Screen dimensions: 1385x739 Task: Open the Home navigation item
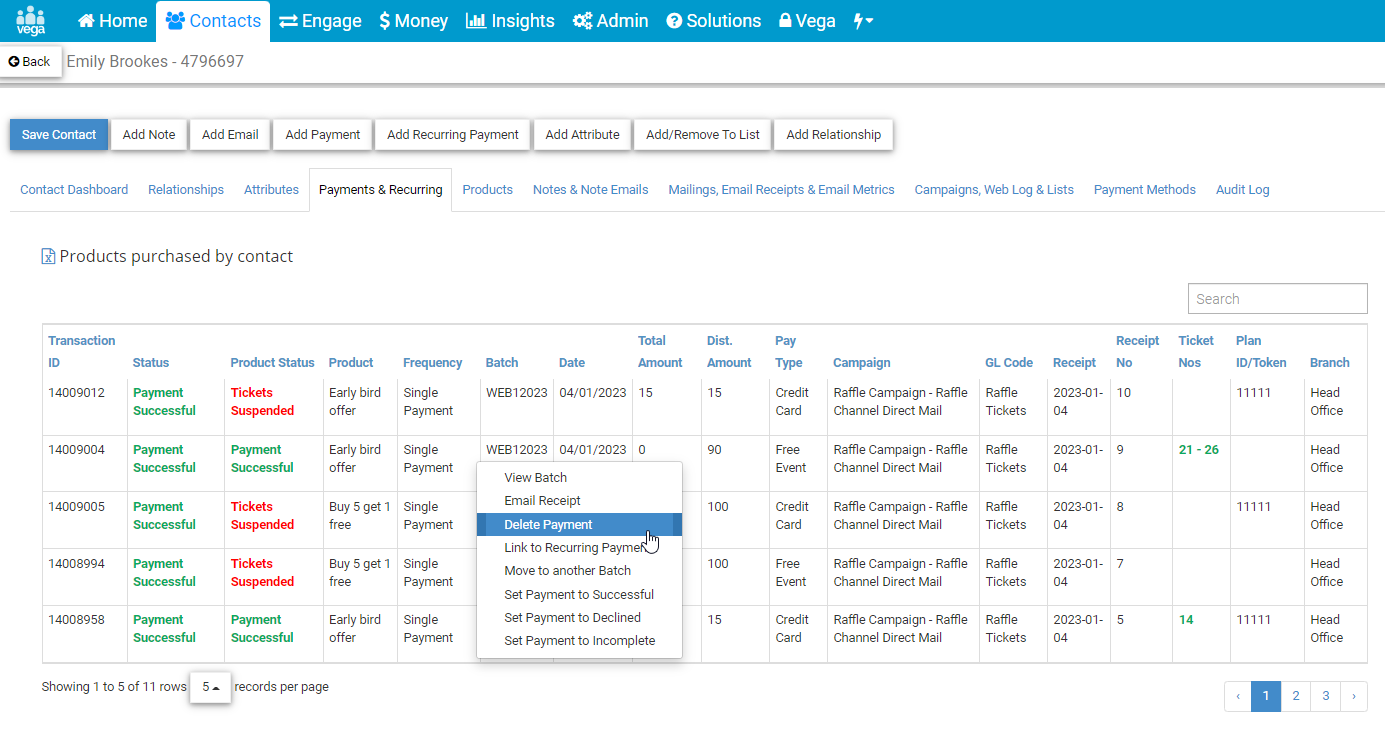pyautogui.click(x=112, y=21)
